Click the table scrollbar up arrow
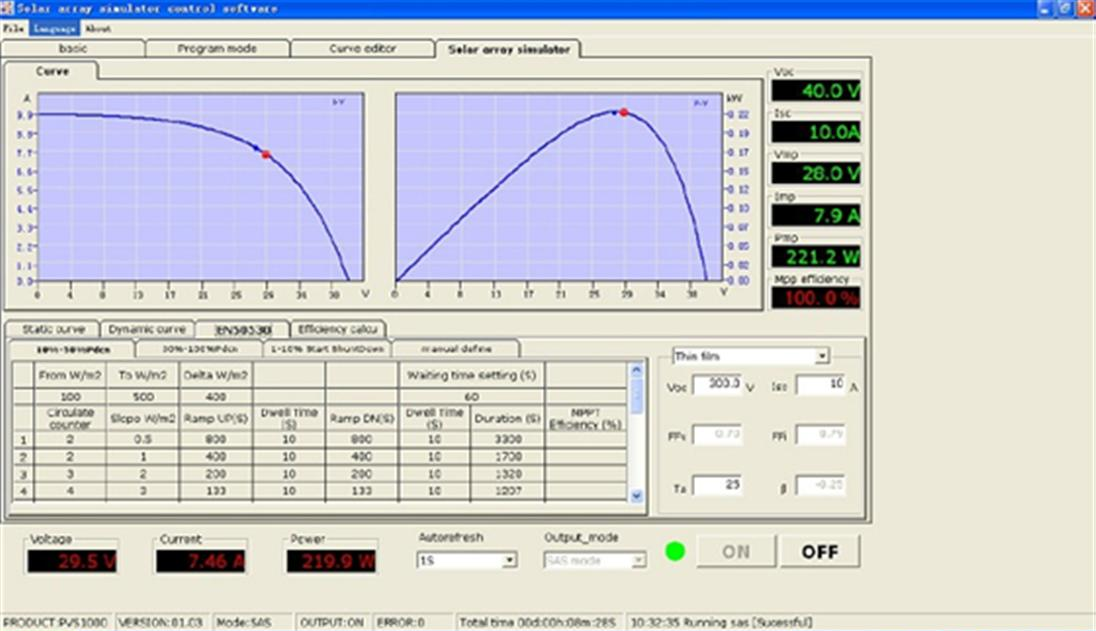The height and width of the screenshot is (631, 1096). click(x=637, y=370)
